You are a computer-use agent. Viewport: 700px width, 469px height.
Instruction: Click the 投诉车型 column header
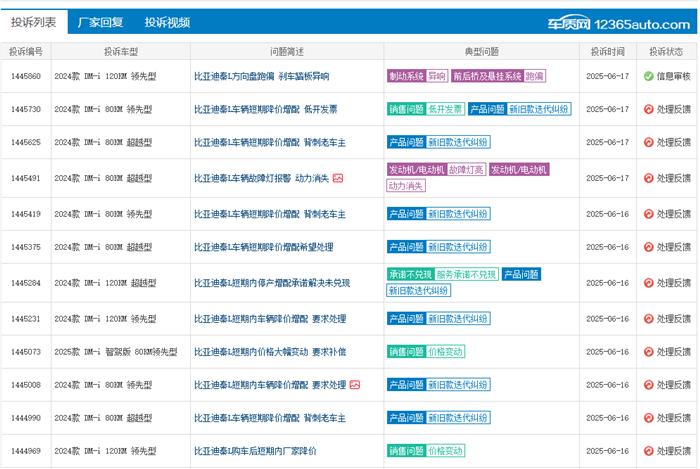121,52
